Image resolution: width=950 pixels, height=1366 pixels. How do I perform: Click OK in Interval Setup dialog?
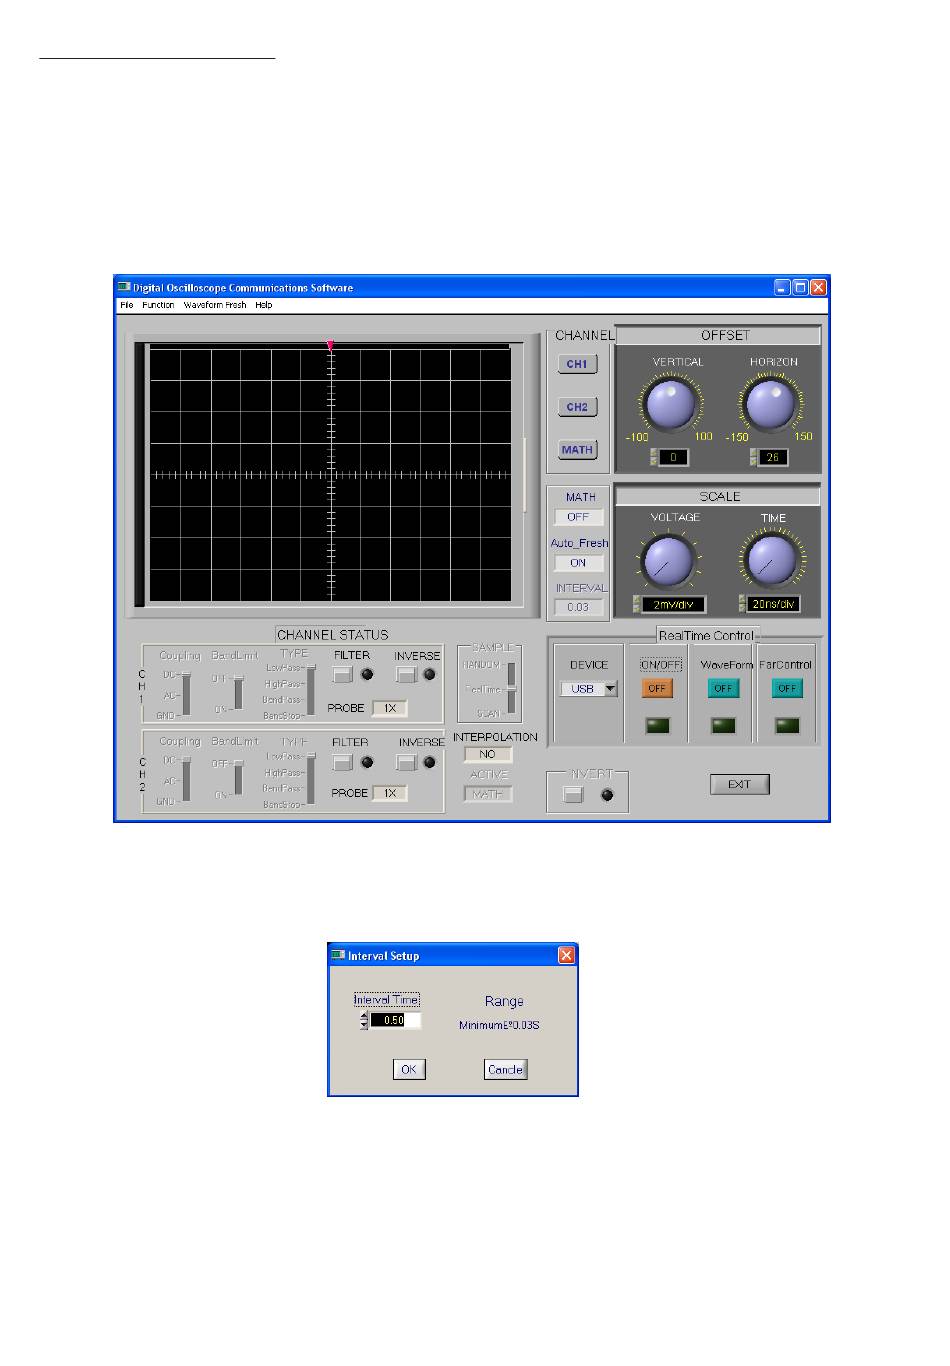point(409,1070)
